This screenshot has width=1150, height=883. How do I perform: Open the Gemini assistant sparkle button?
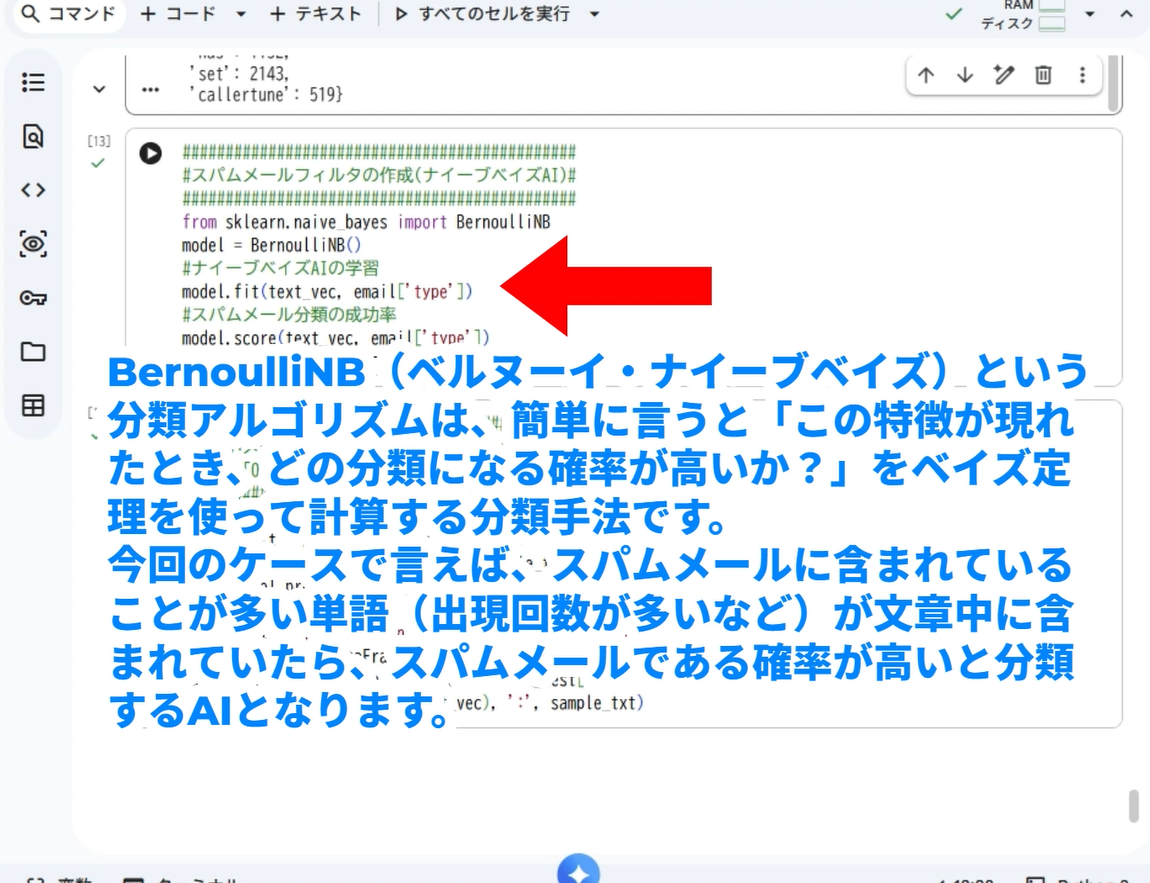click(x=579, y=871)
